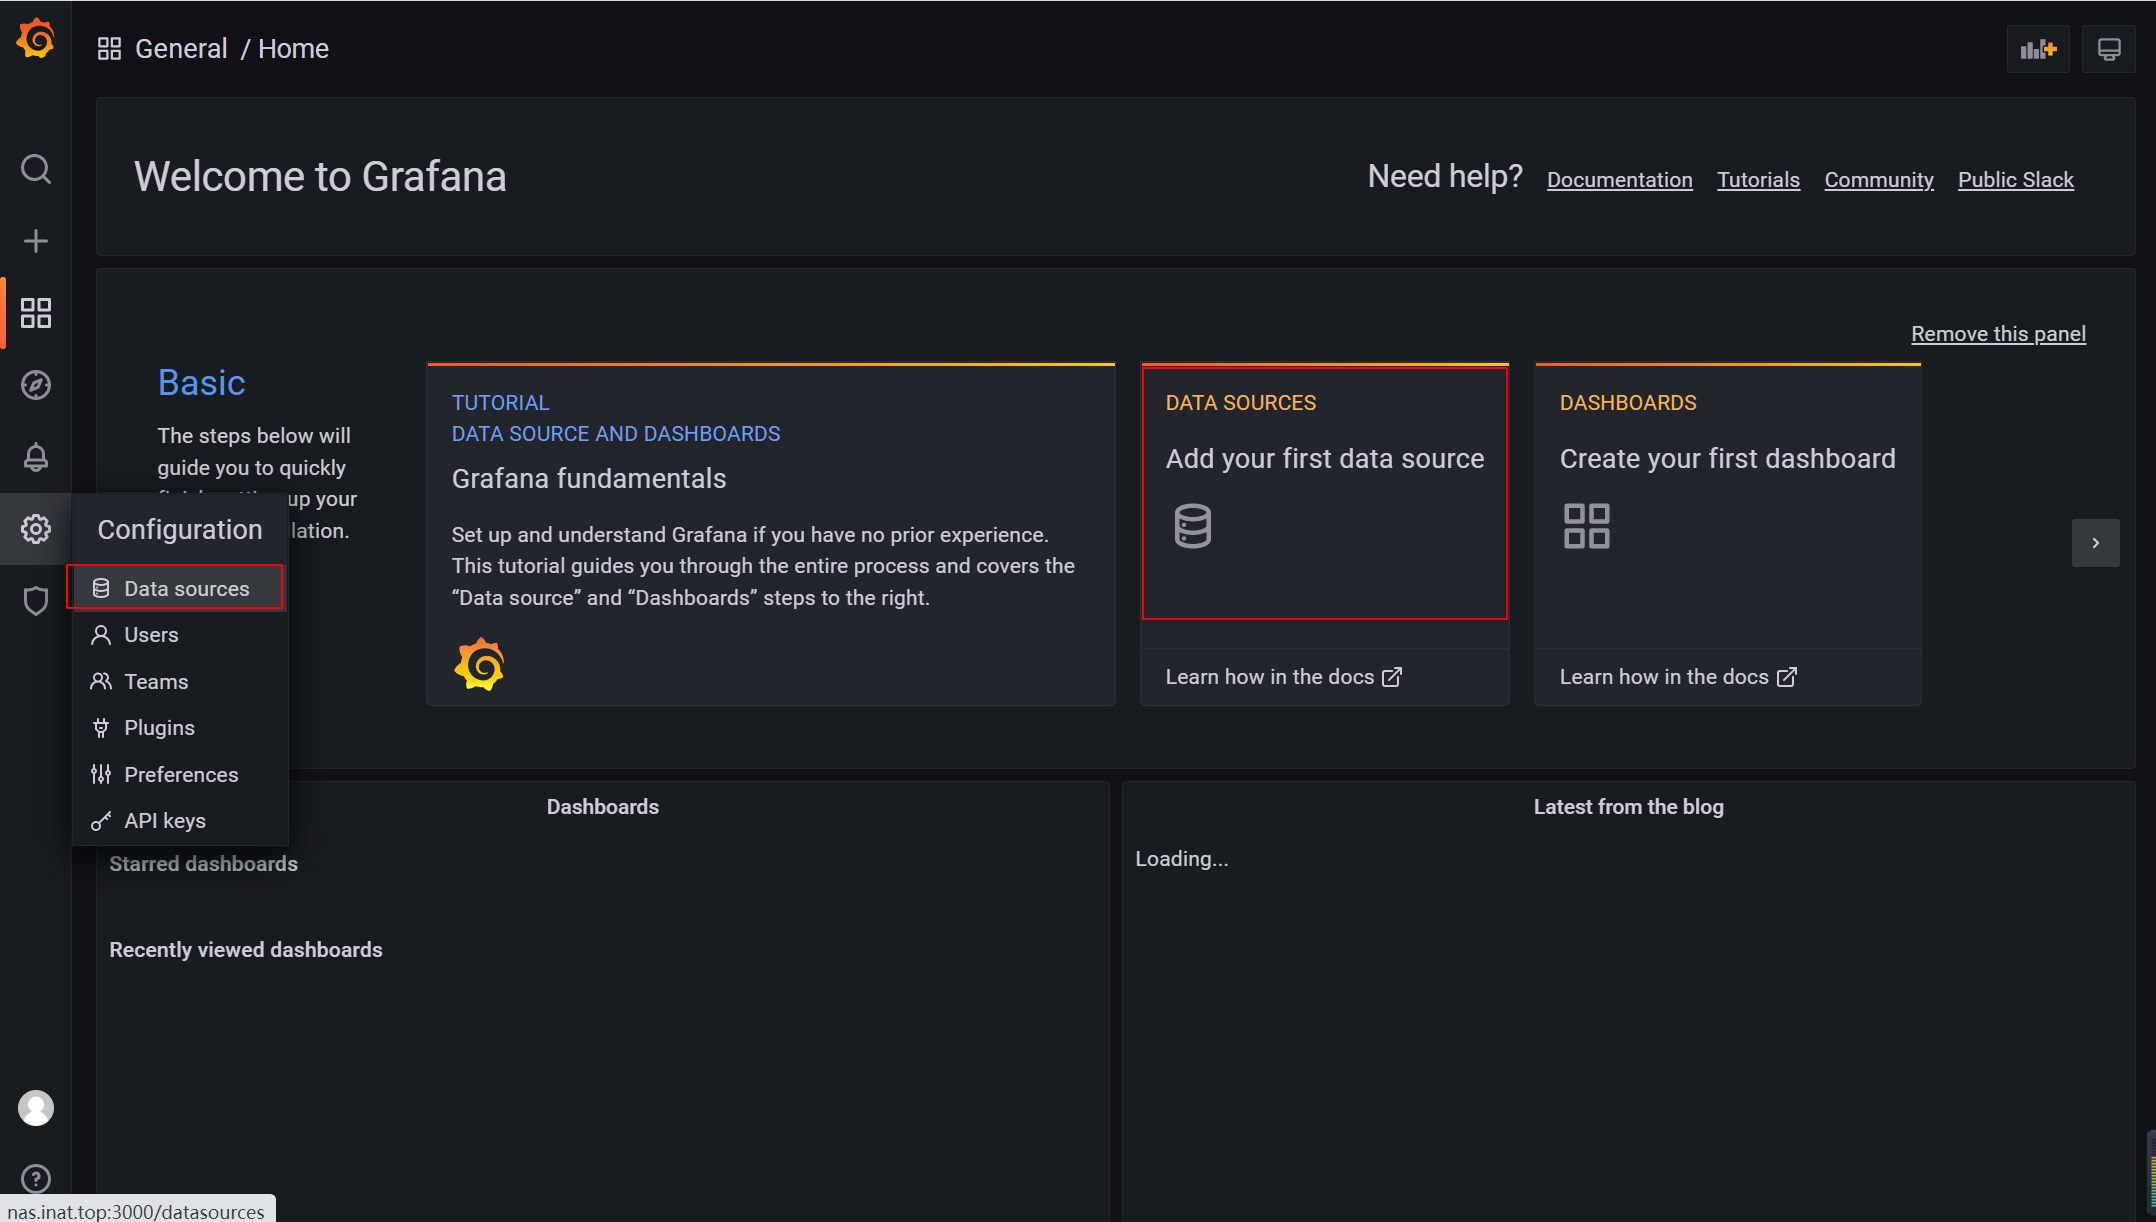Open the Alerting bell icon
2156x1222 pixels.
coord(36,457)
